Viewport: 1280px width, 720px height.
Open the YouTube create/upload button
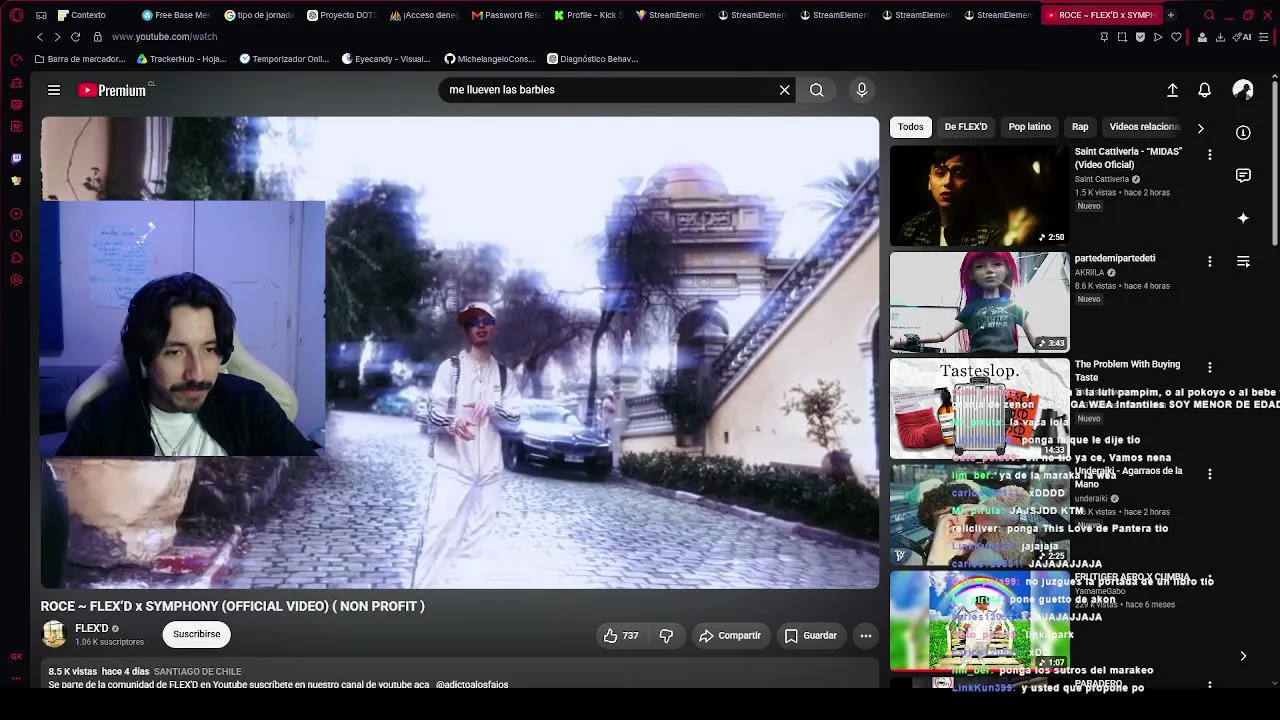click(x=1172, y=90)
